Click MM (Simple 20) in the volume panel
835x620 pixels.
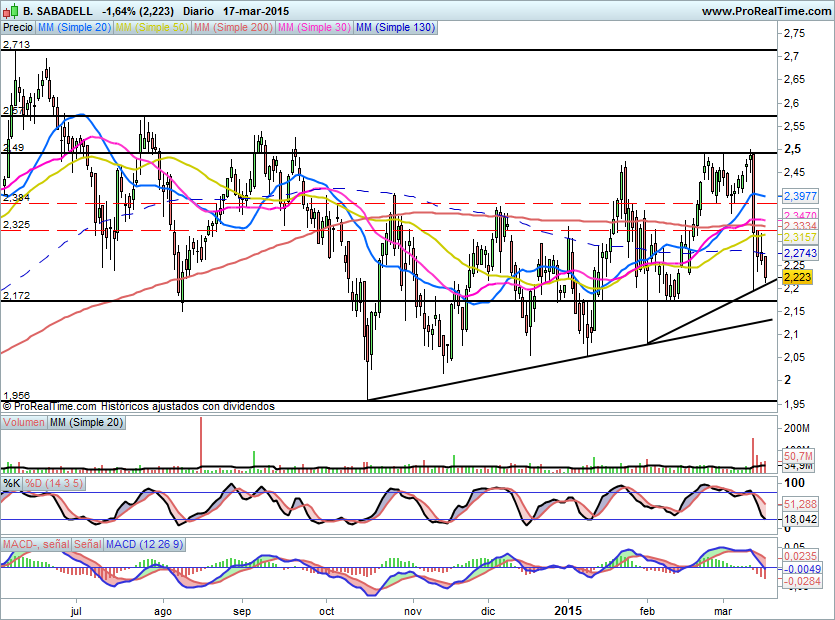click(87, 422)
